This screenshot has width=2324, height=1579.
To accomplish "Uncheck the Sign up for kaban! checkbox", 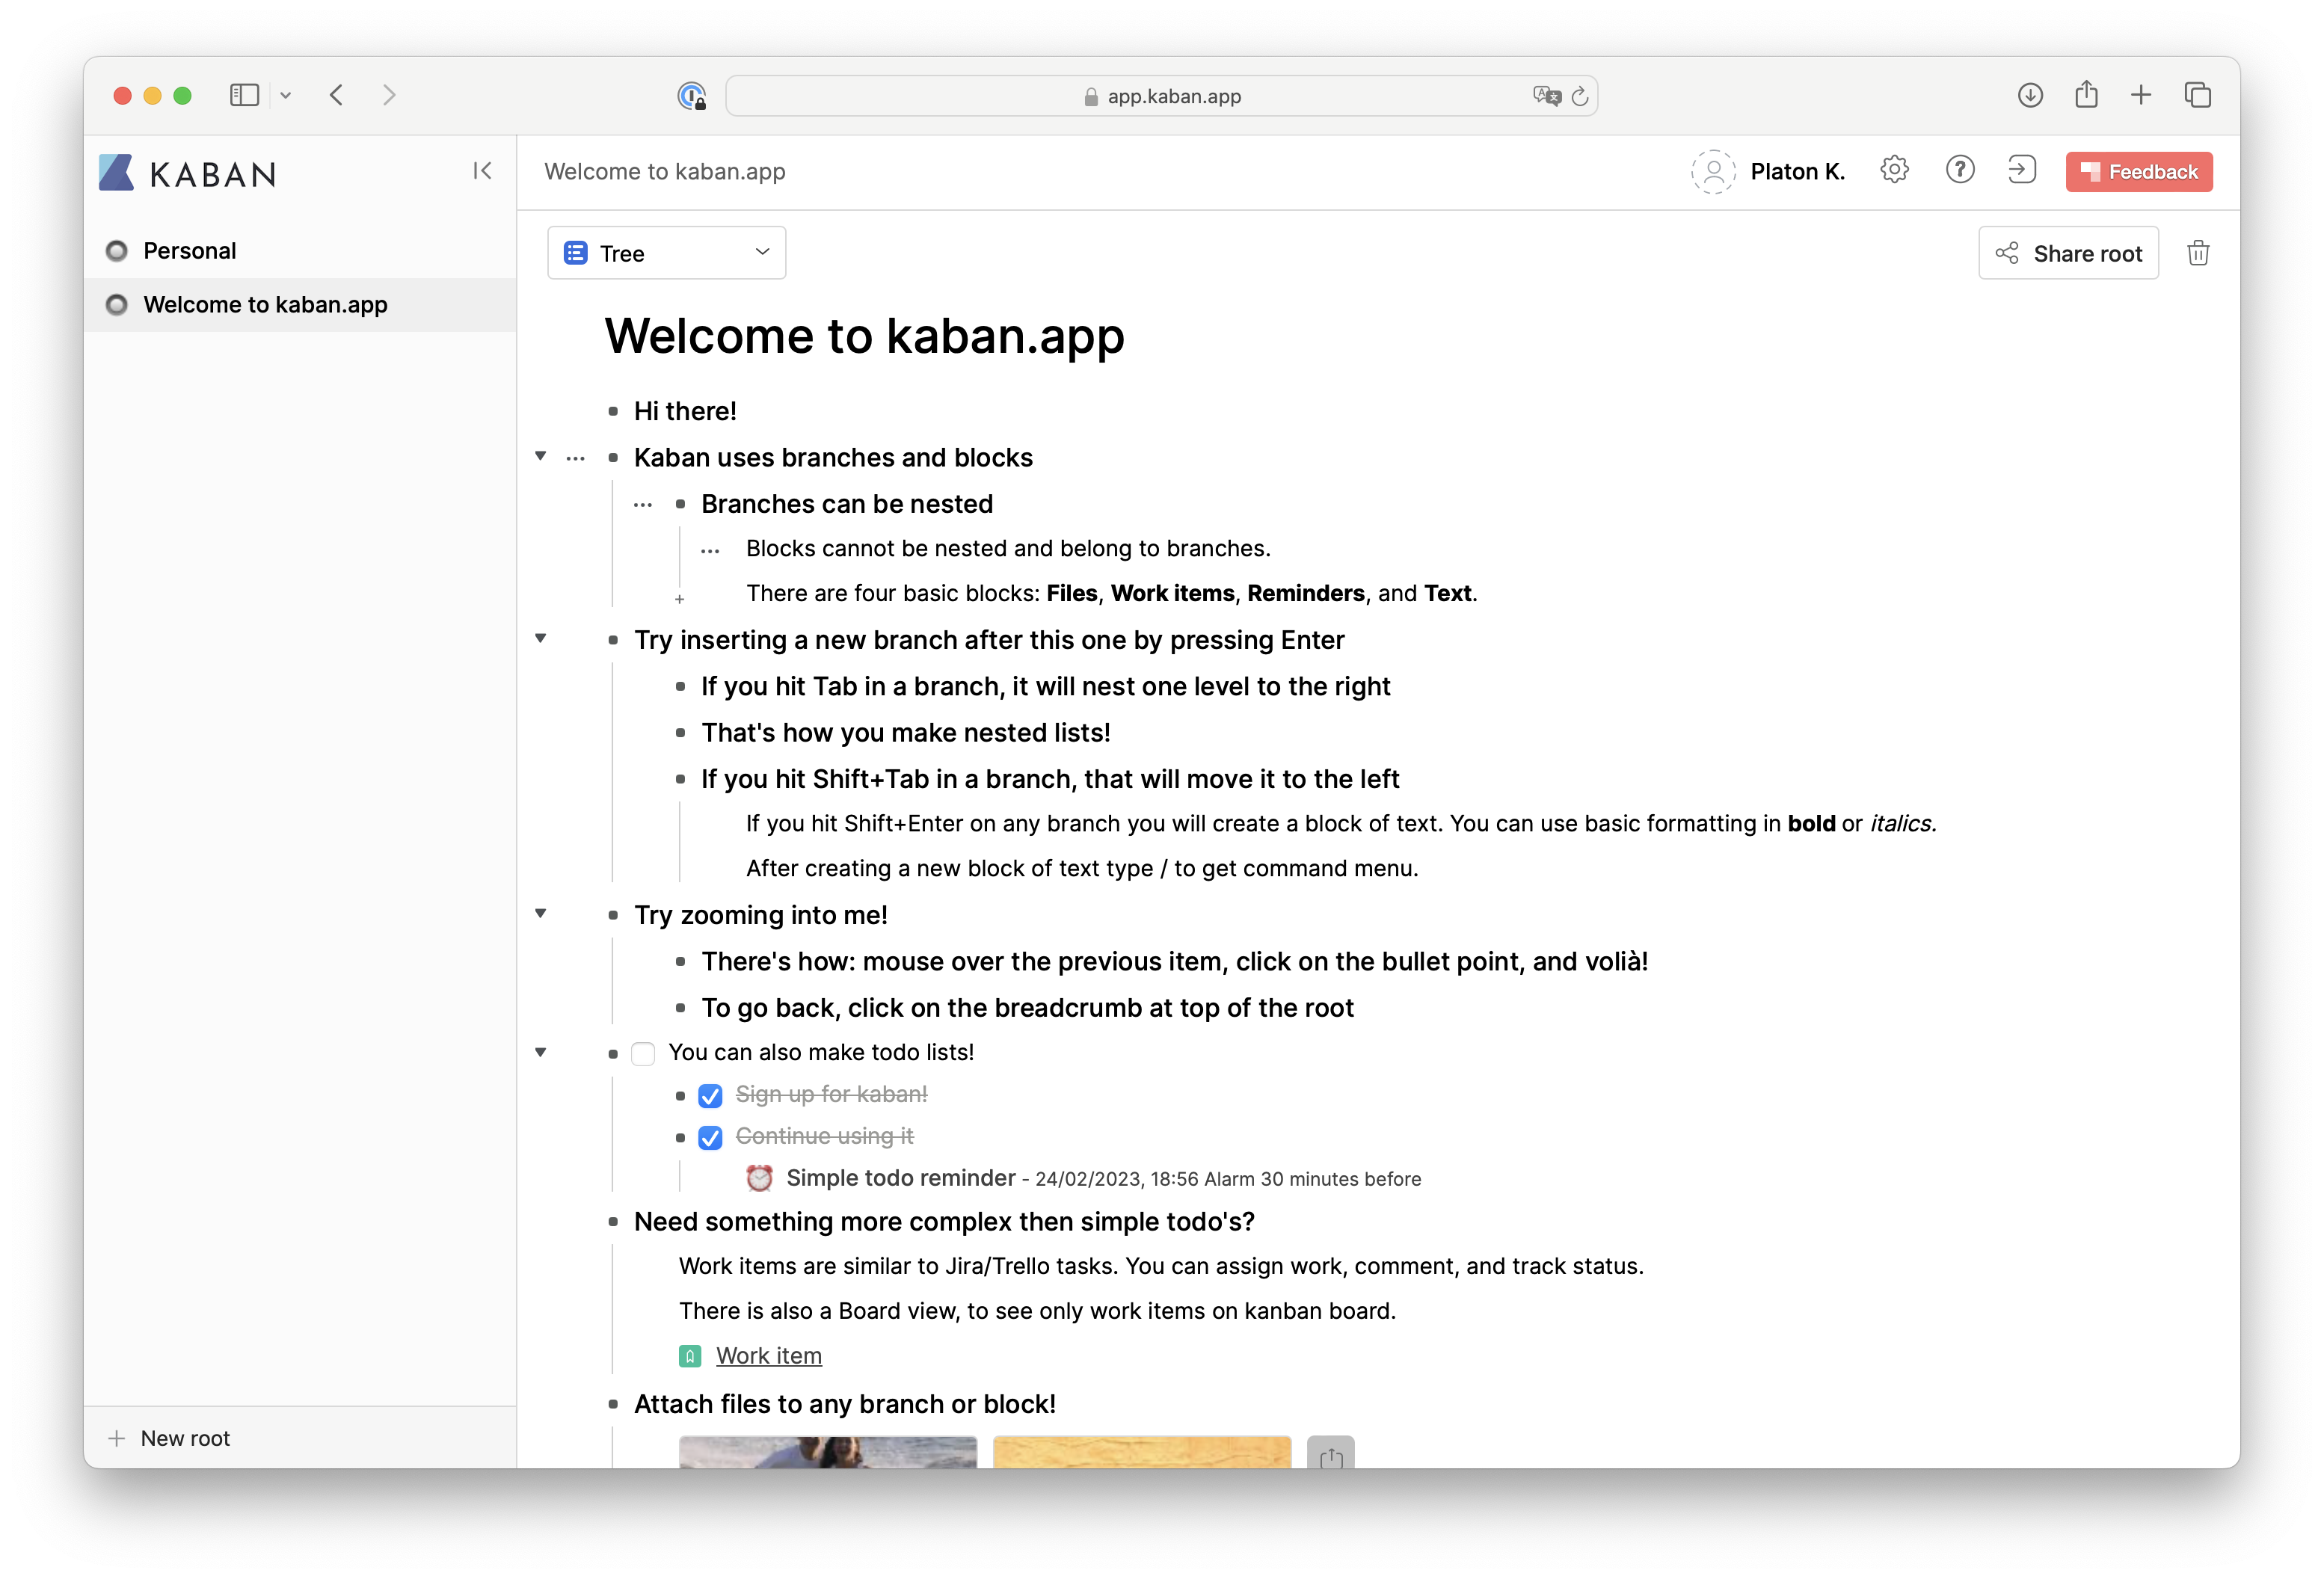I will [710, 1096].
